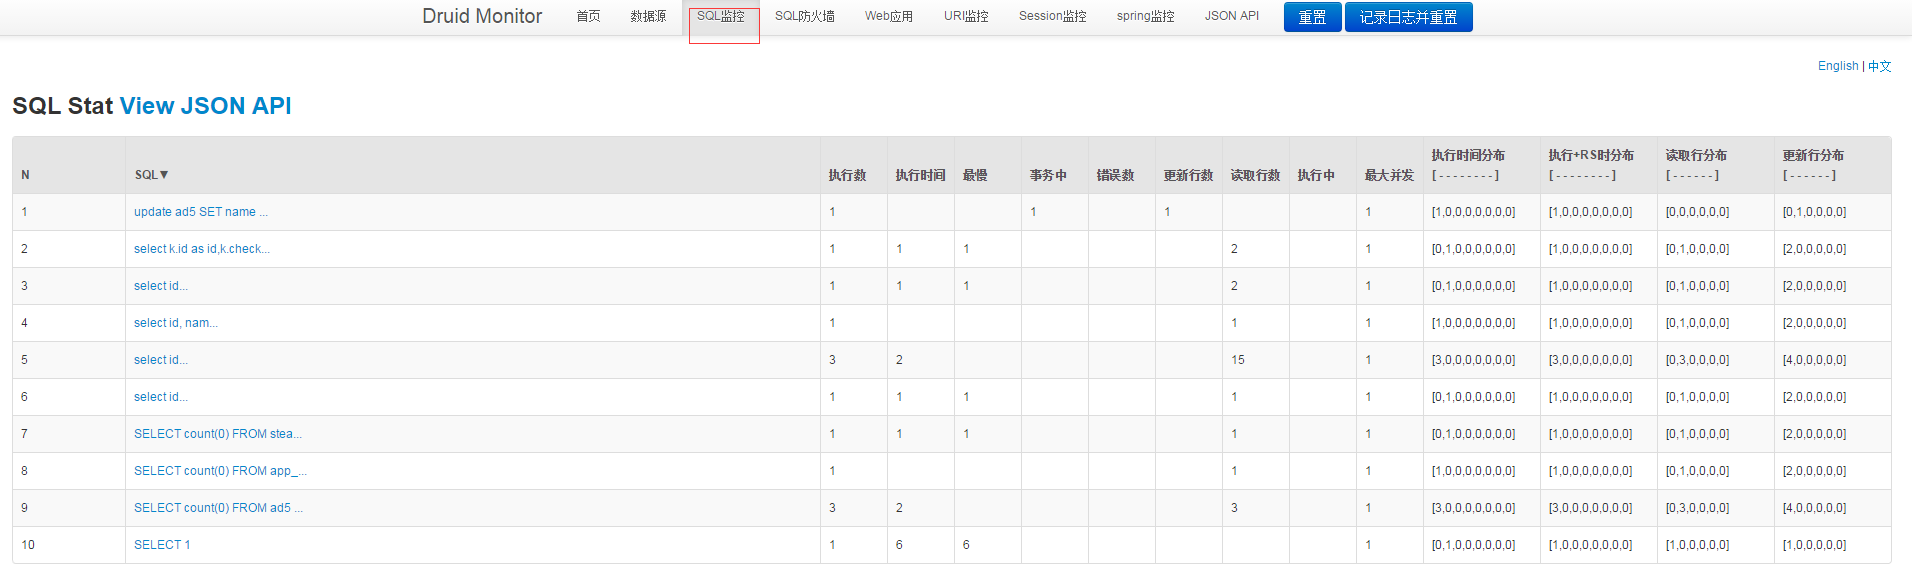Open the View JSON API link

tap(206, 106)
